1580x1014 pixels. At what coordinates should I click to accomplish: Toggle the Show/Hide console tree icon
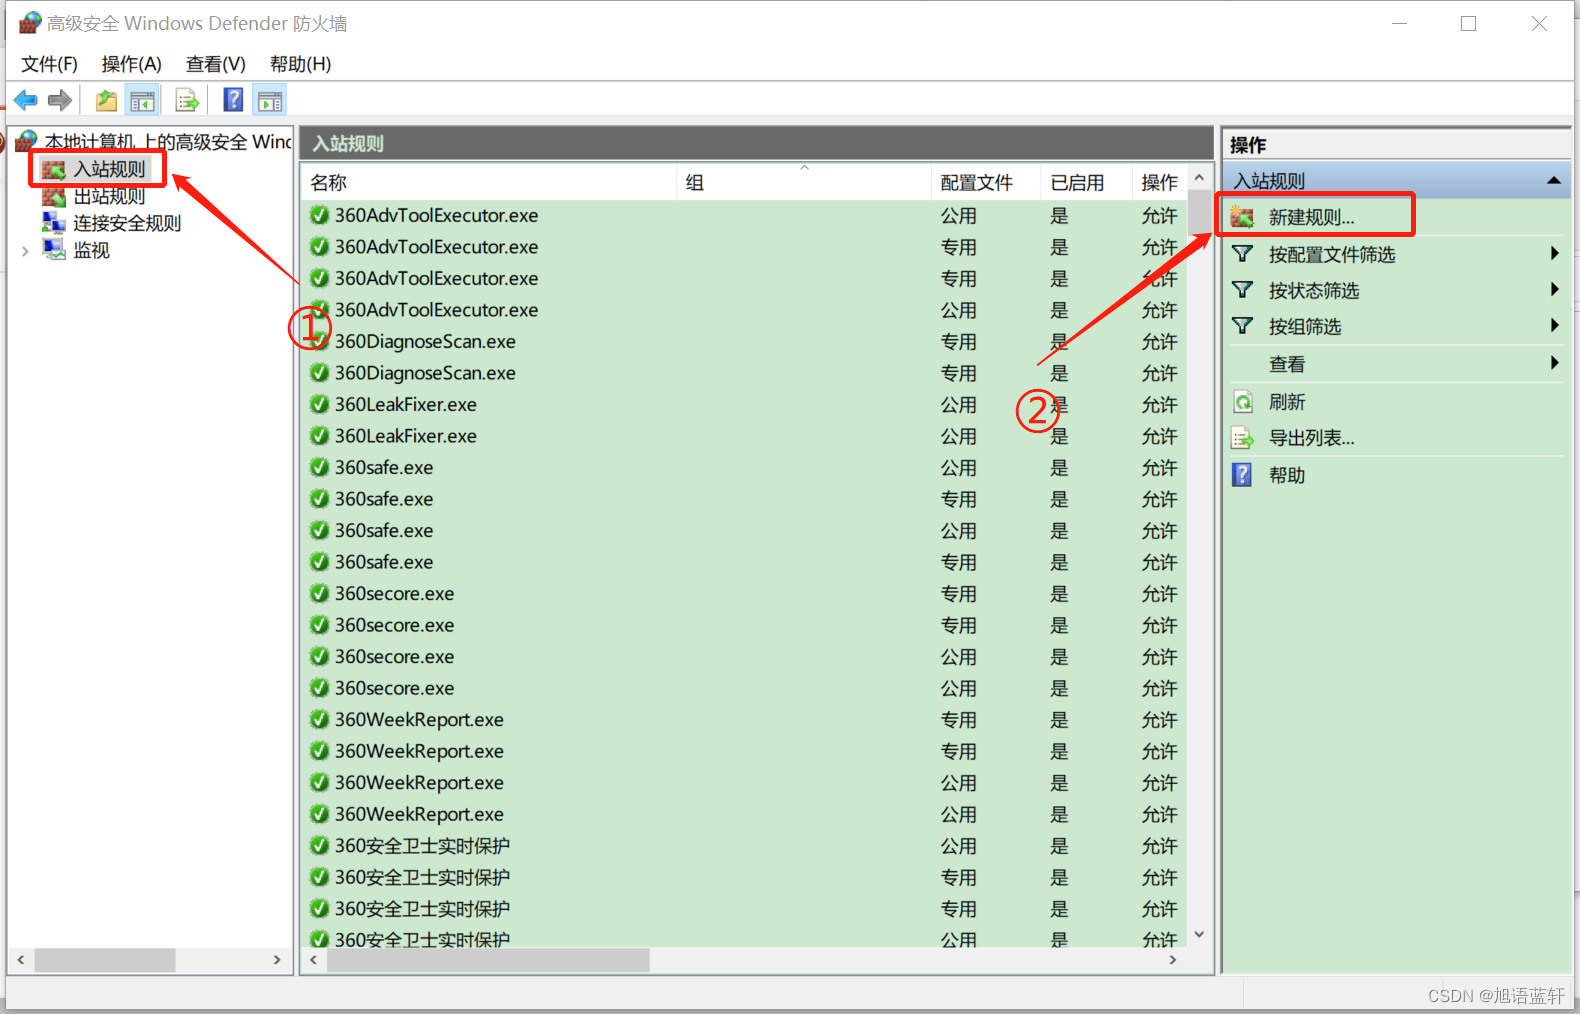pyautogui.click(x=143, y=100)
